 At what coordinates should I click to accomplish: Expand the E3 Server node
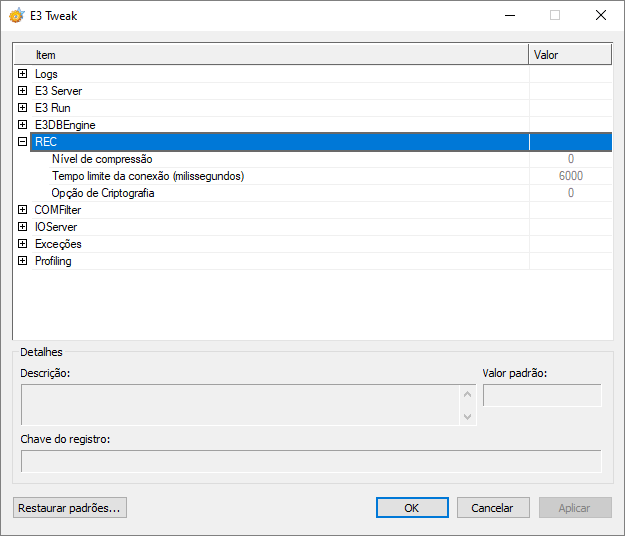point(22,91)
